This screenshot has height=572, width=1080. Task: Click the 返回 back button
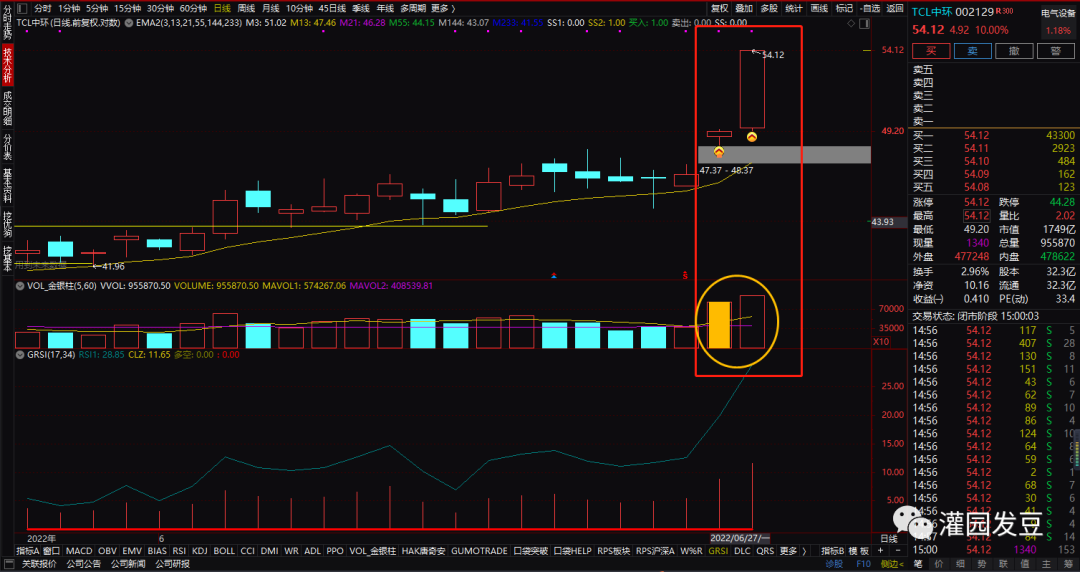(895, 8)
